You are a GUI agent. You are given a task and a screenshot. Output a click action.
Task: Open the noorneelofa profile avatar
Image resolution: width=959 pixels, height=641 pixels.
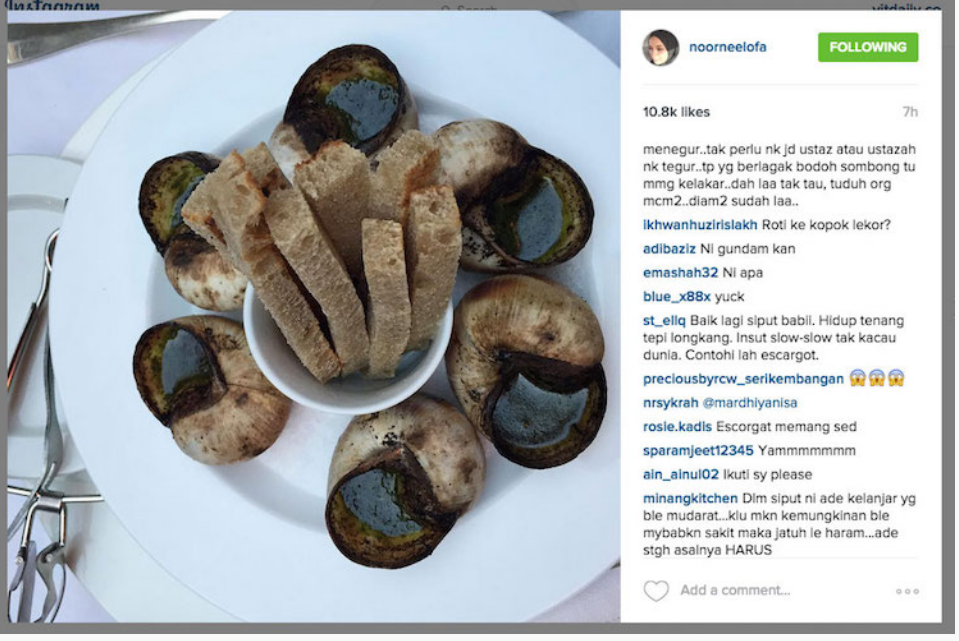click(x=661, y=47)
